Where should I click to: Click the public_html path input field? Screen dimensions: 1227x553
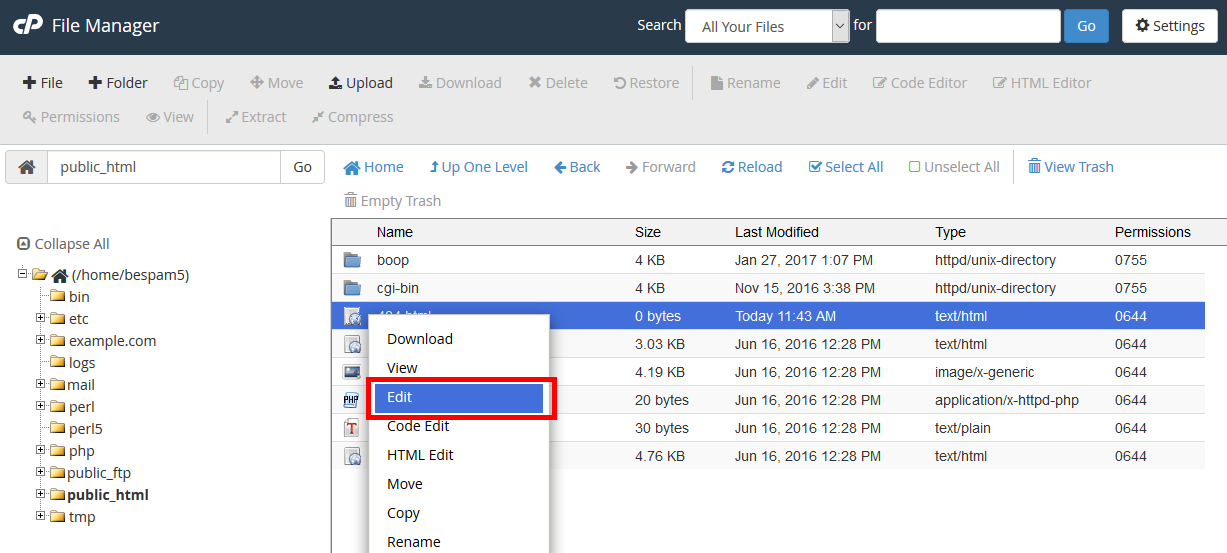164,167
